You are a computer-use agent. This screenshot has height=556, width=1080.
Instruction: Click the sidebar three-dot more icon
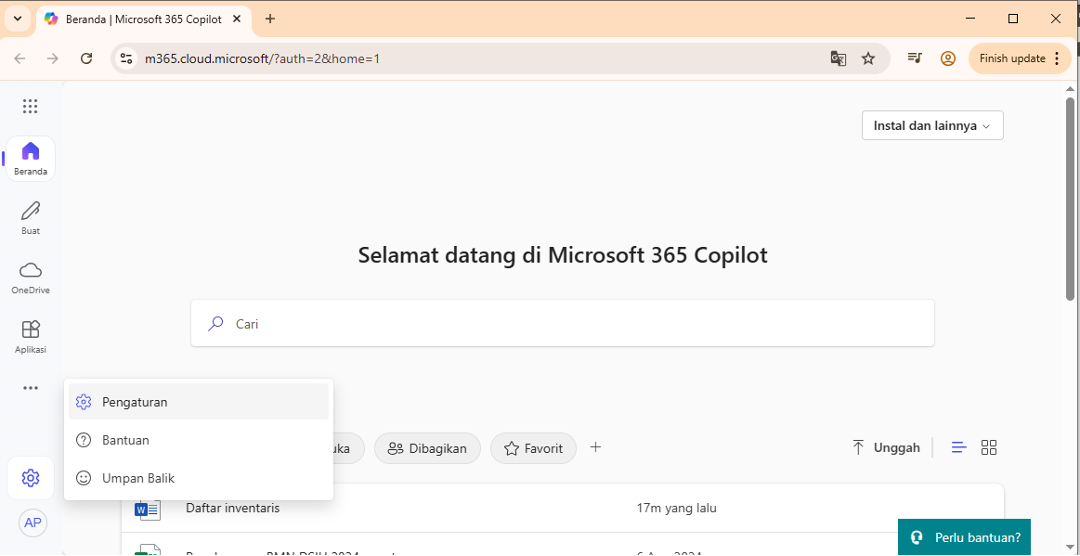30,388
